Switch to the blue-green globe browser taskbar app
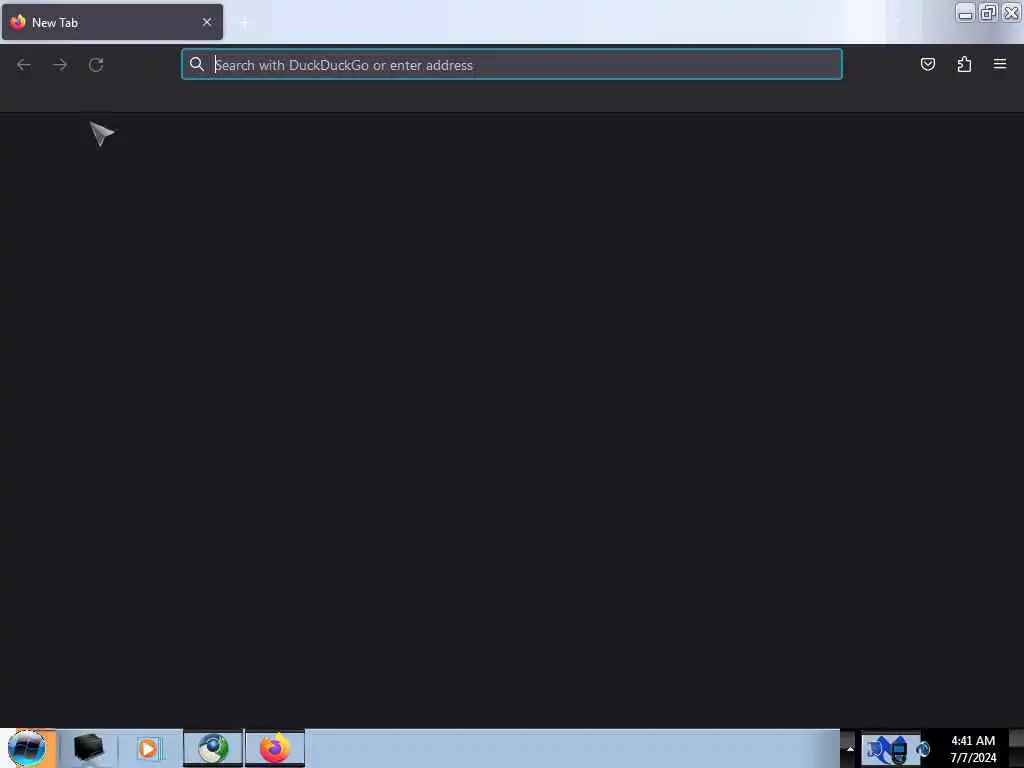 (x=214, y=748)
